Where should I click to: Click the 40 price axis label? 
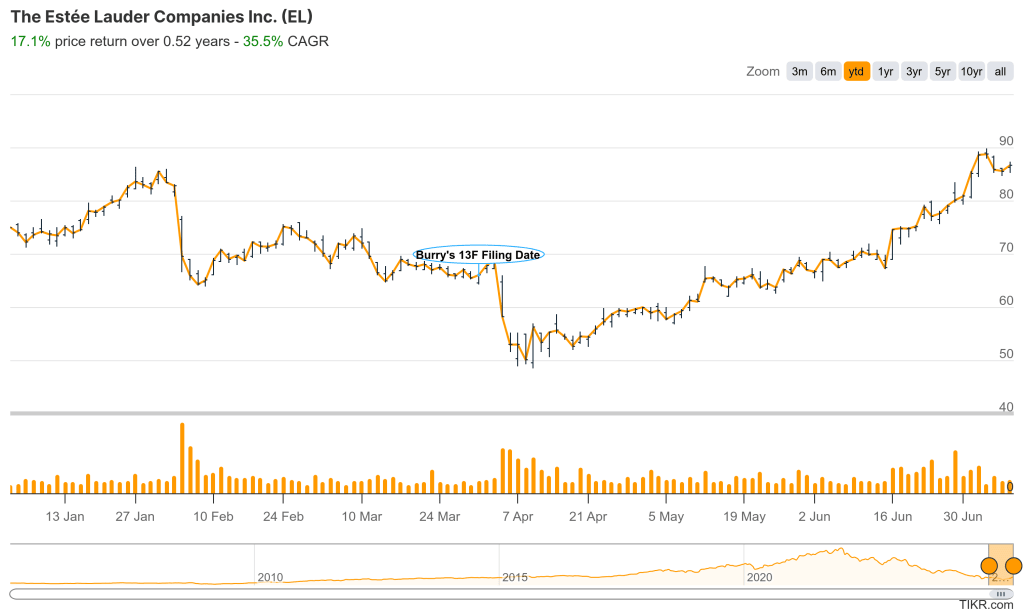(1006, 407)
